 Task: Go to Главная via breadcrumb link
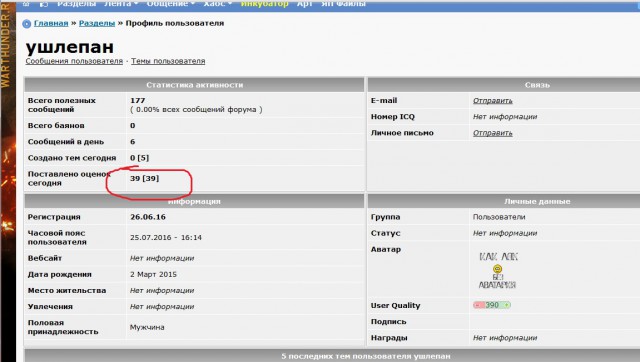click(x=51, y=23)
